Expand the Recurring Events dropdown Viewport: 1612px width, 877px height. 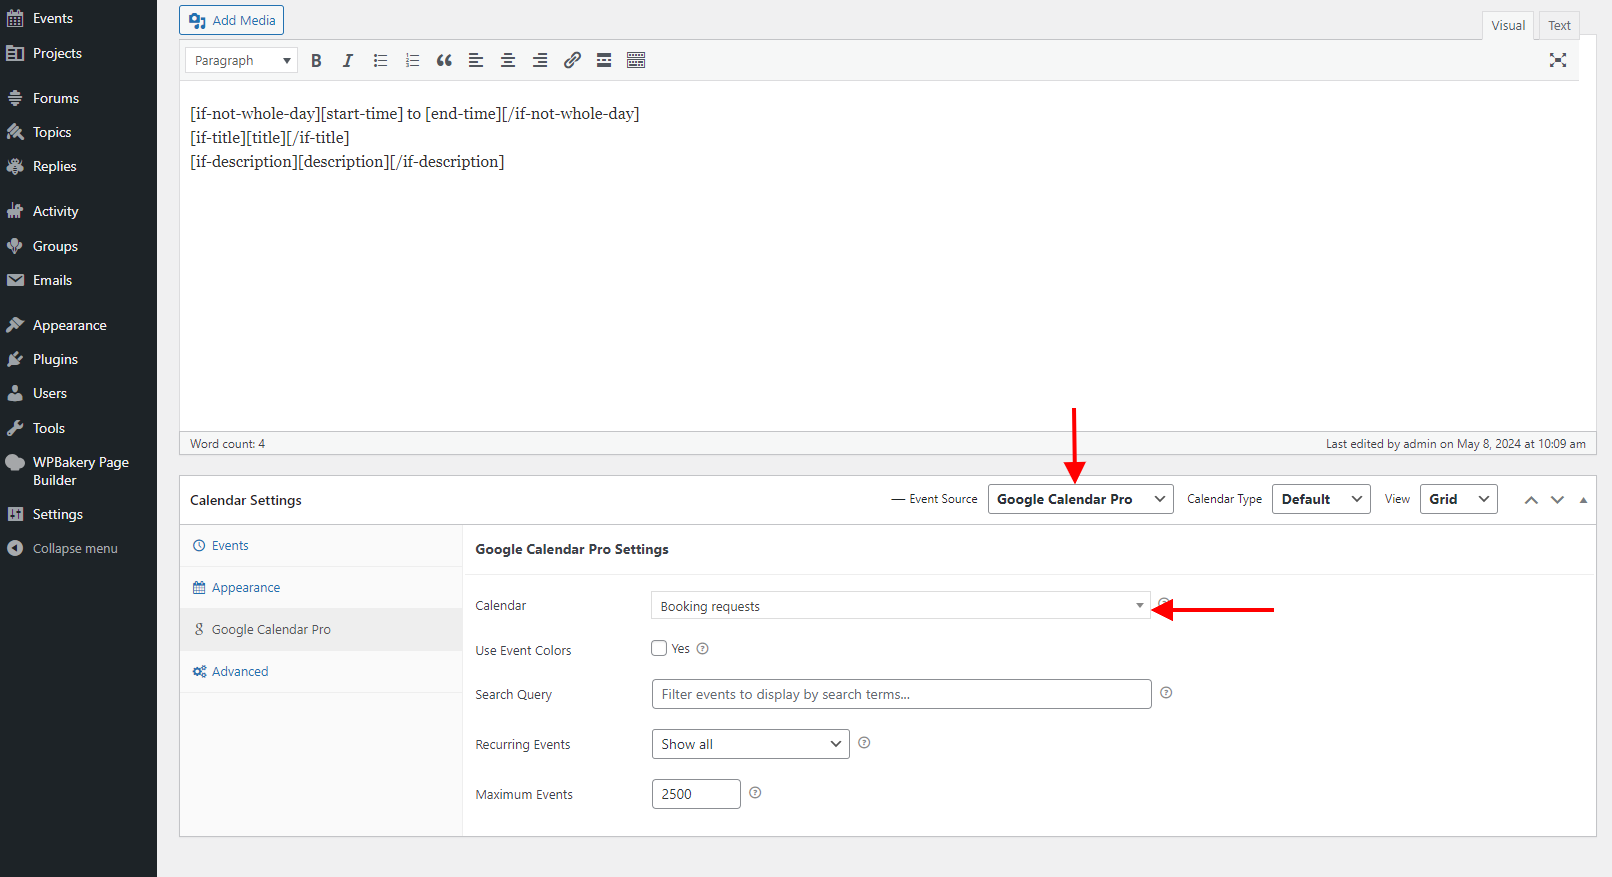pos(750,744)
